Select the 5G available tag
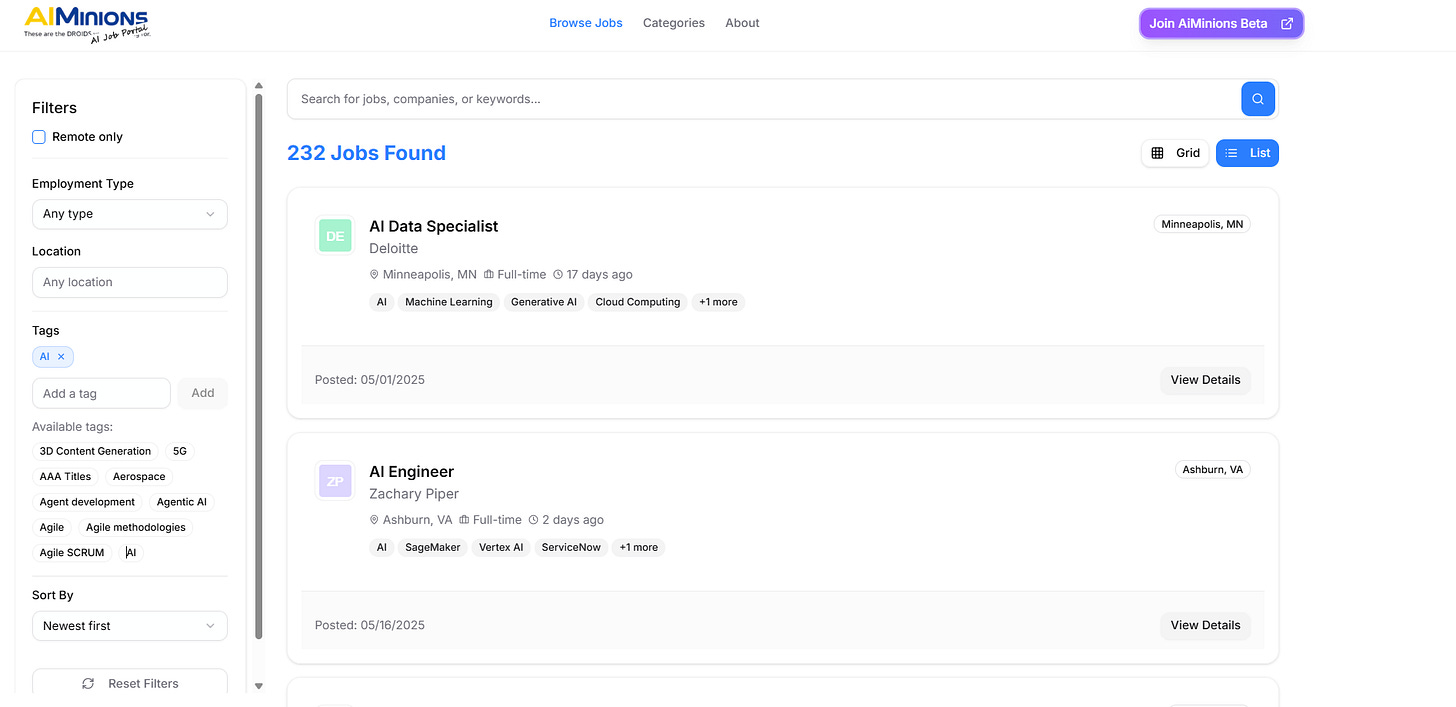This screenshot has height=707, width=1456. 180,451
